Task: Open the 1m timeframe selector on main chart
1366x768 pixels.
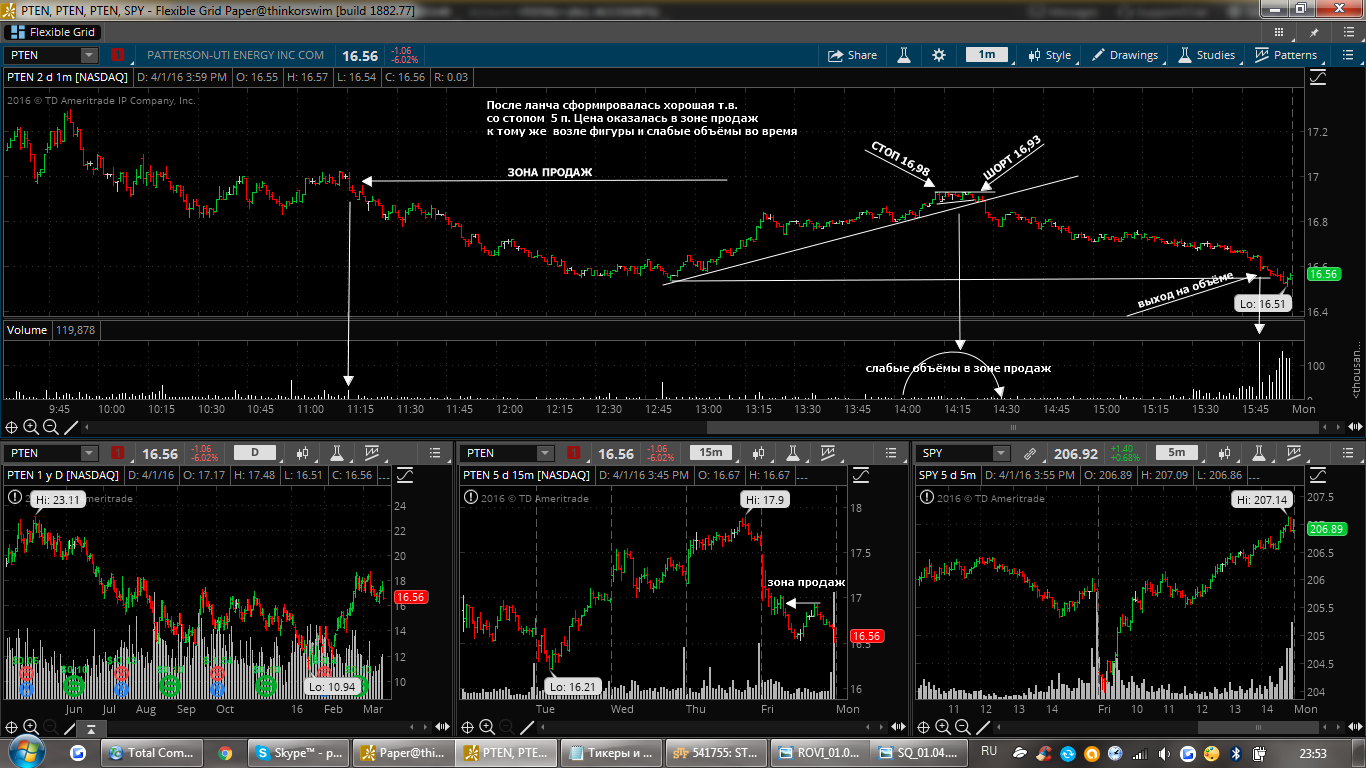Action: (986, 55)
